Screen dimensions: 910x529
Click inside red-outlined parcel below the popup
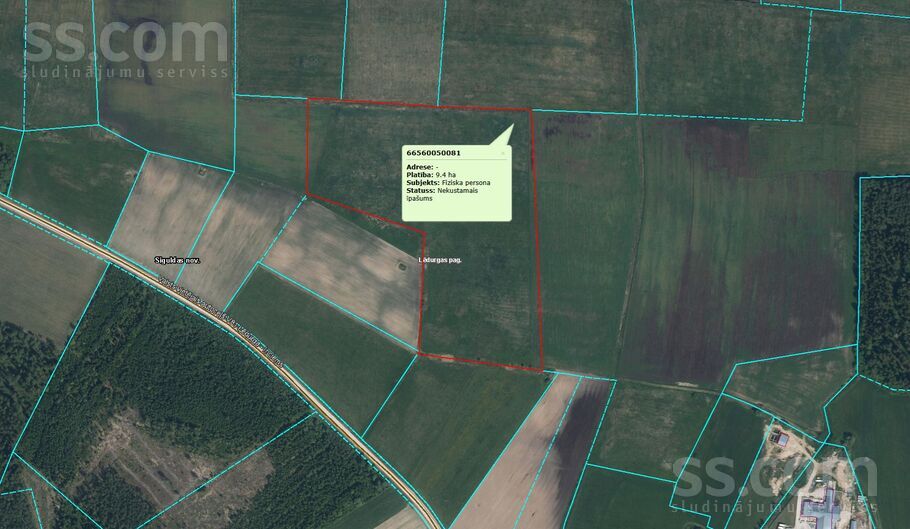480,300
